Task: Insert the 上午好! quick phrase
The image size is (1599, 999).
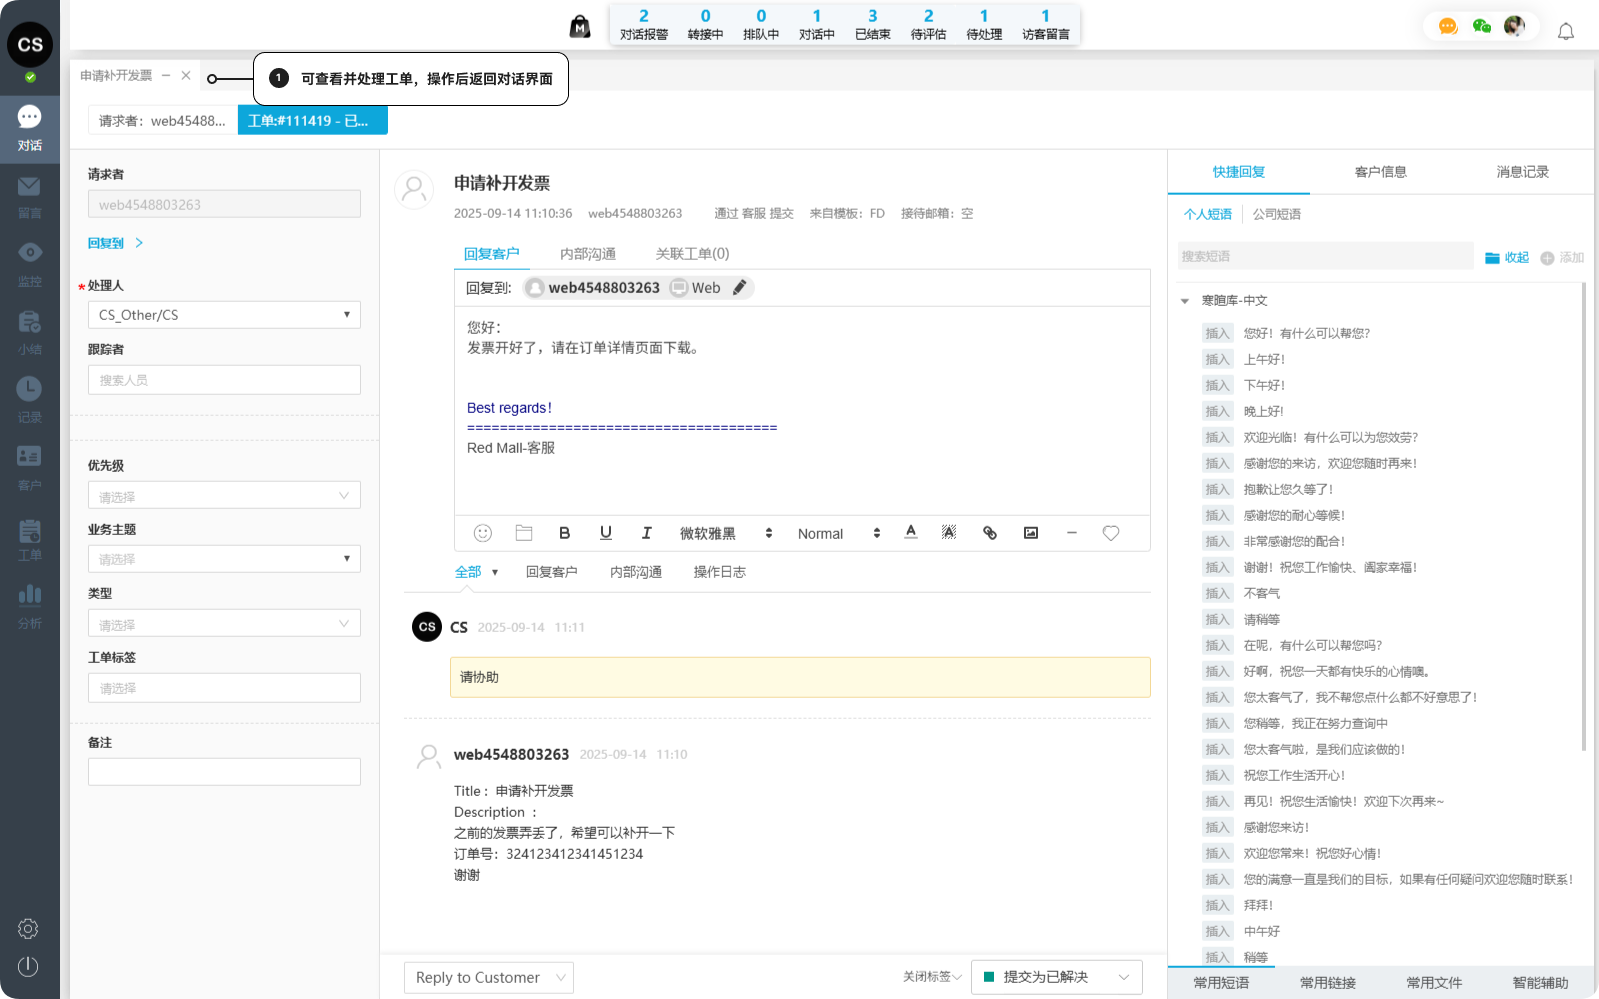Action: pos(1217,360)
